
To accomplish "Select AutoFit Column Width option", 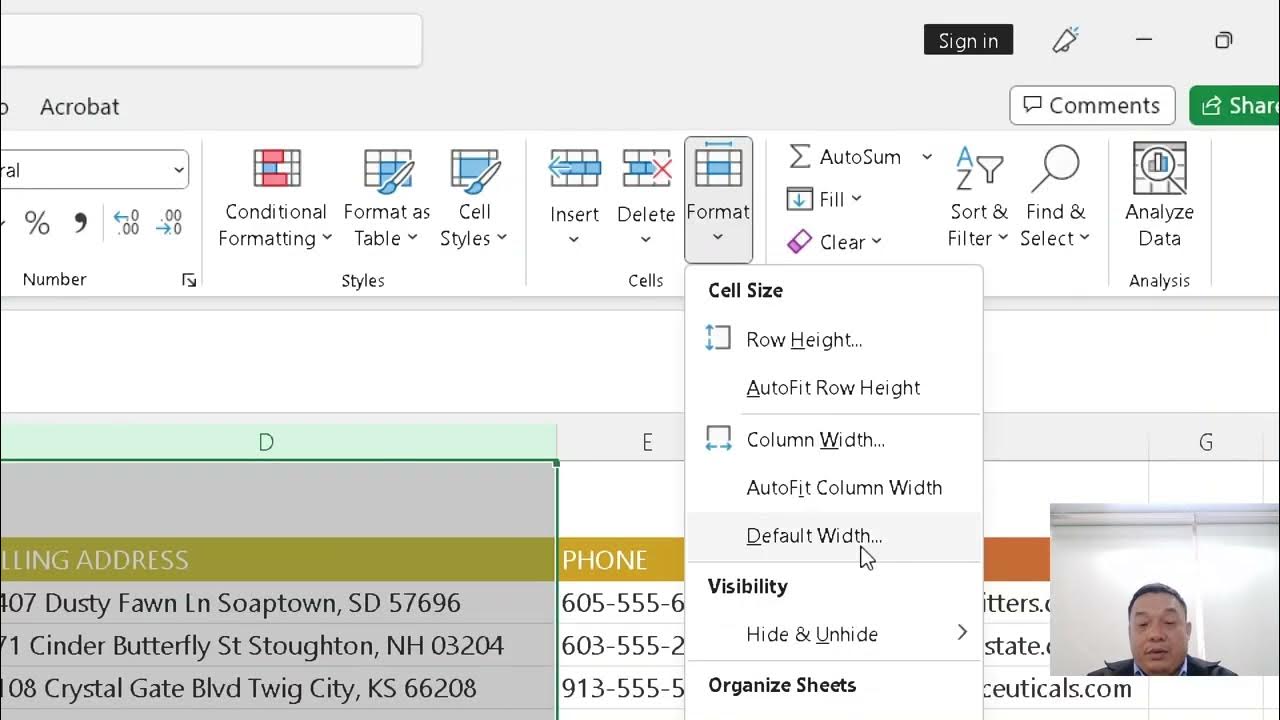I will pyautogui.click(x=843, y=488).
